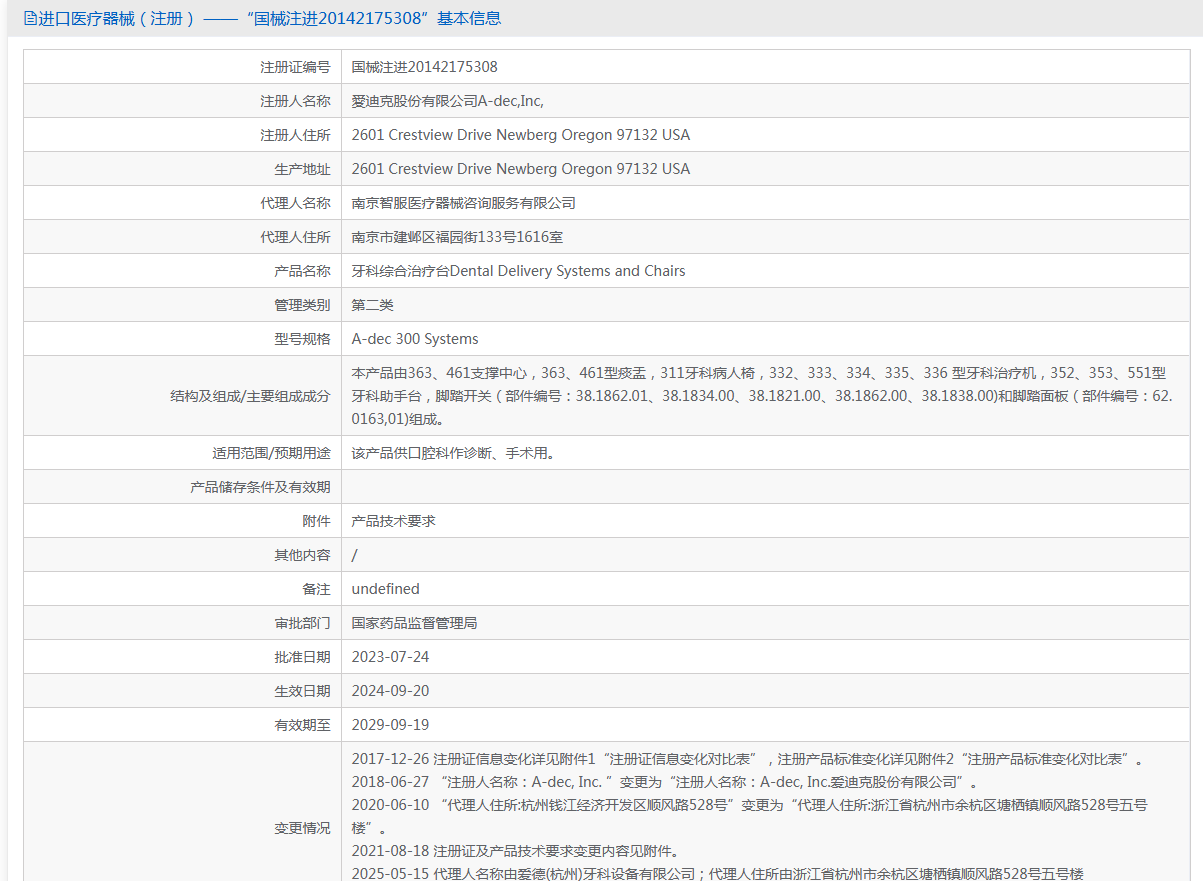The height and width of the screenshot is (881, 1203).
Task: Select the 第二类 value
Action: tap(373, 305)
